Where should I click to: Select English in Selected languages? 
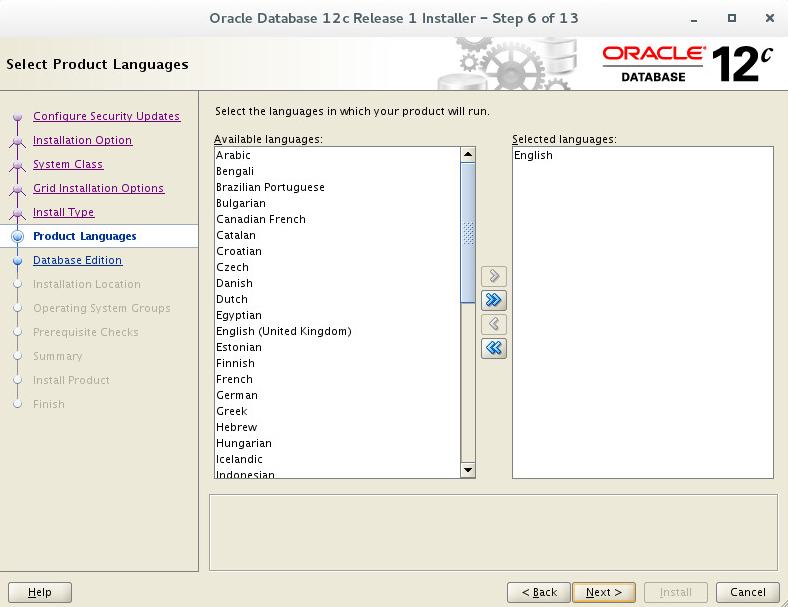[x=643, y=155]
